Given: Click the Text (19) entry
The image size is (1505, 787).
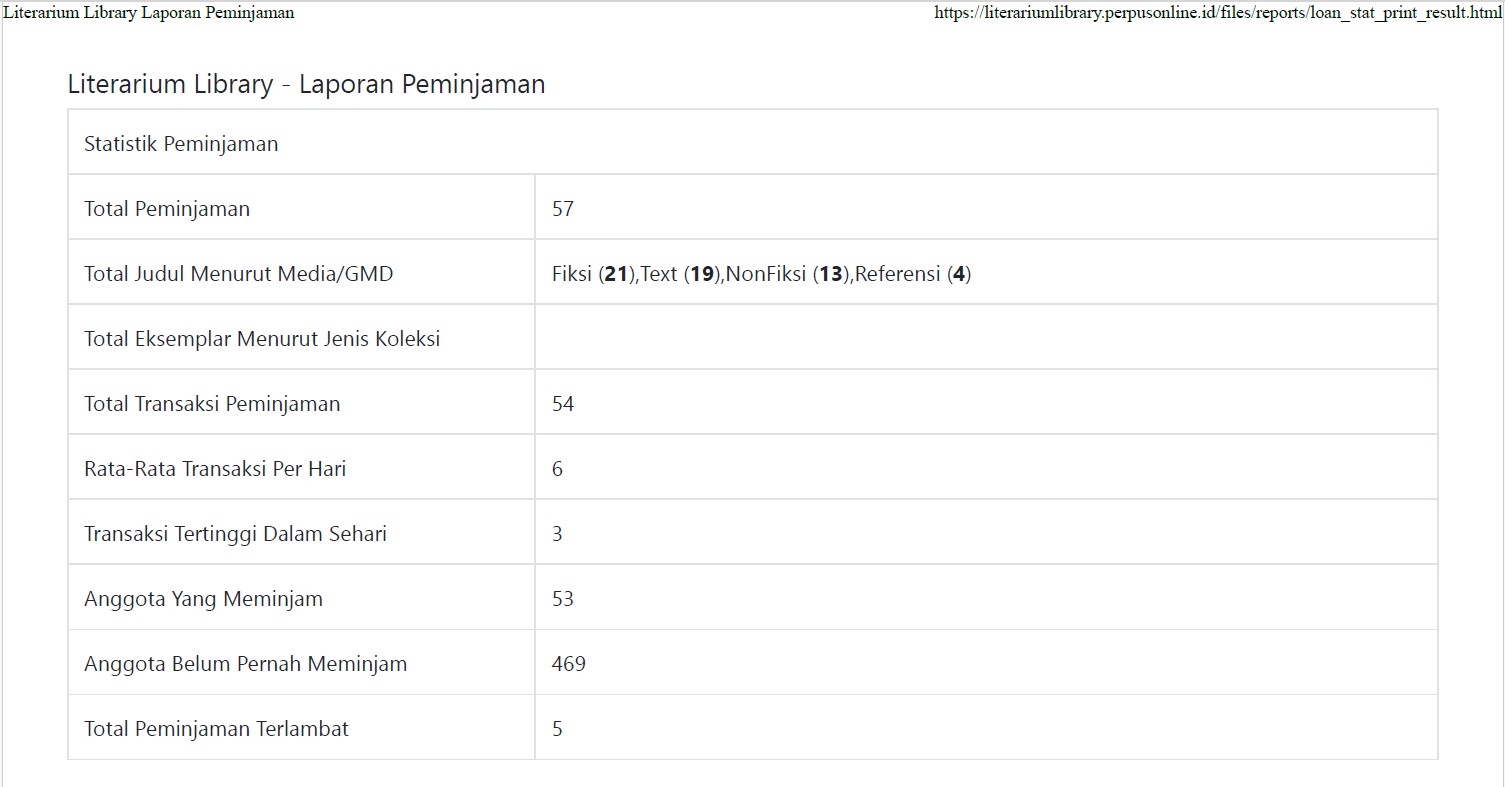Looking at the screenshot, I should click(681, 274).
